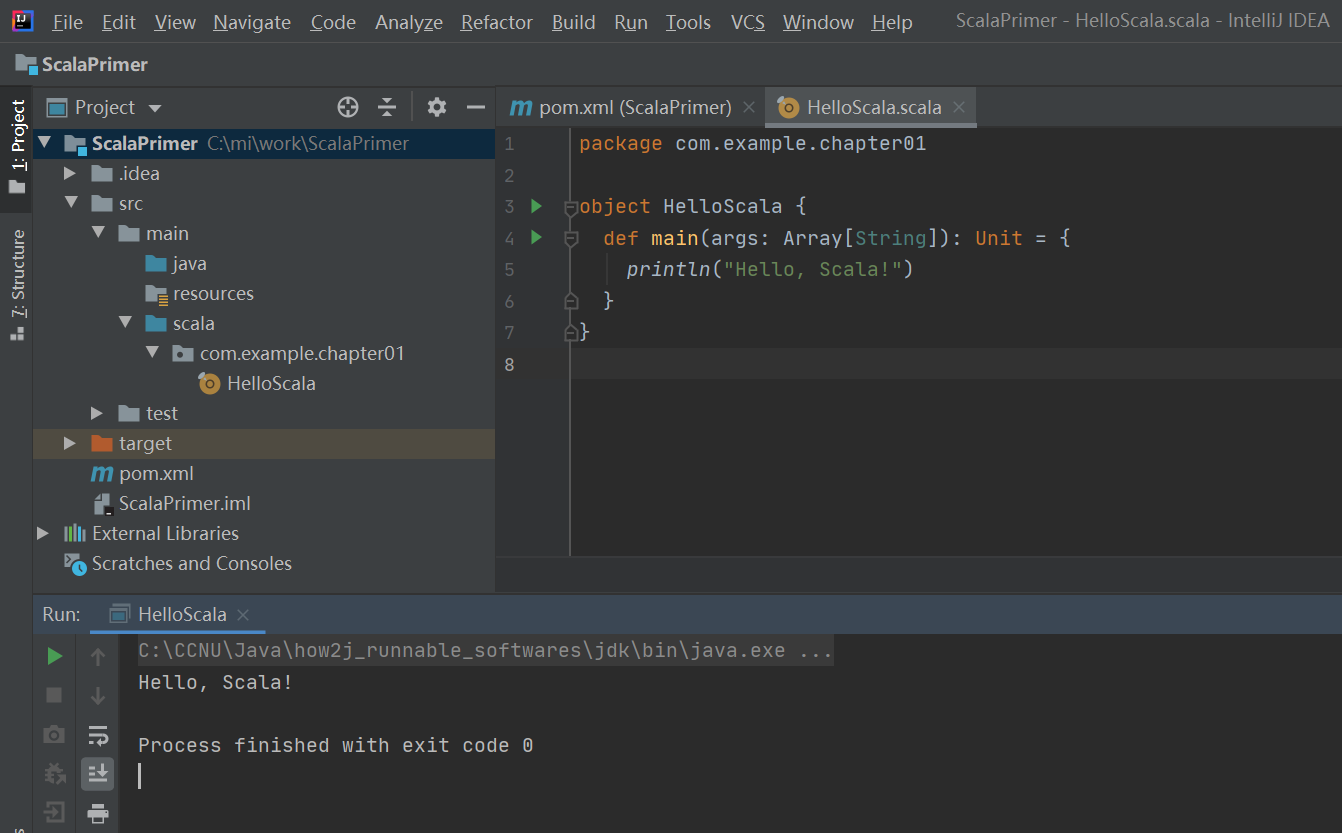Collapse the scala folder arrow
Screen dimensions: 1342x833
point(125,323)
